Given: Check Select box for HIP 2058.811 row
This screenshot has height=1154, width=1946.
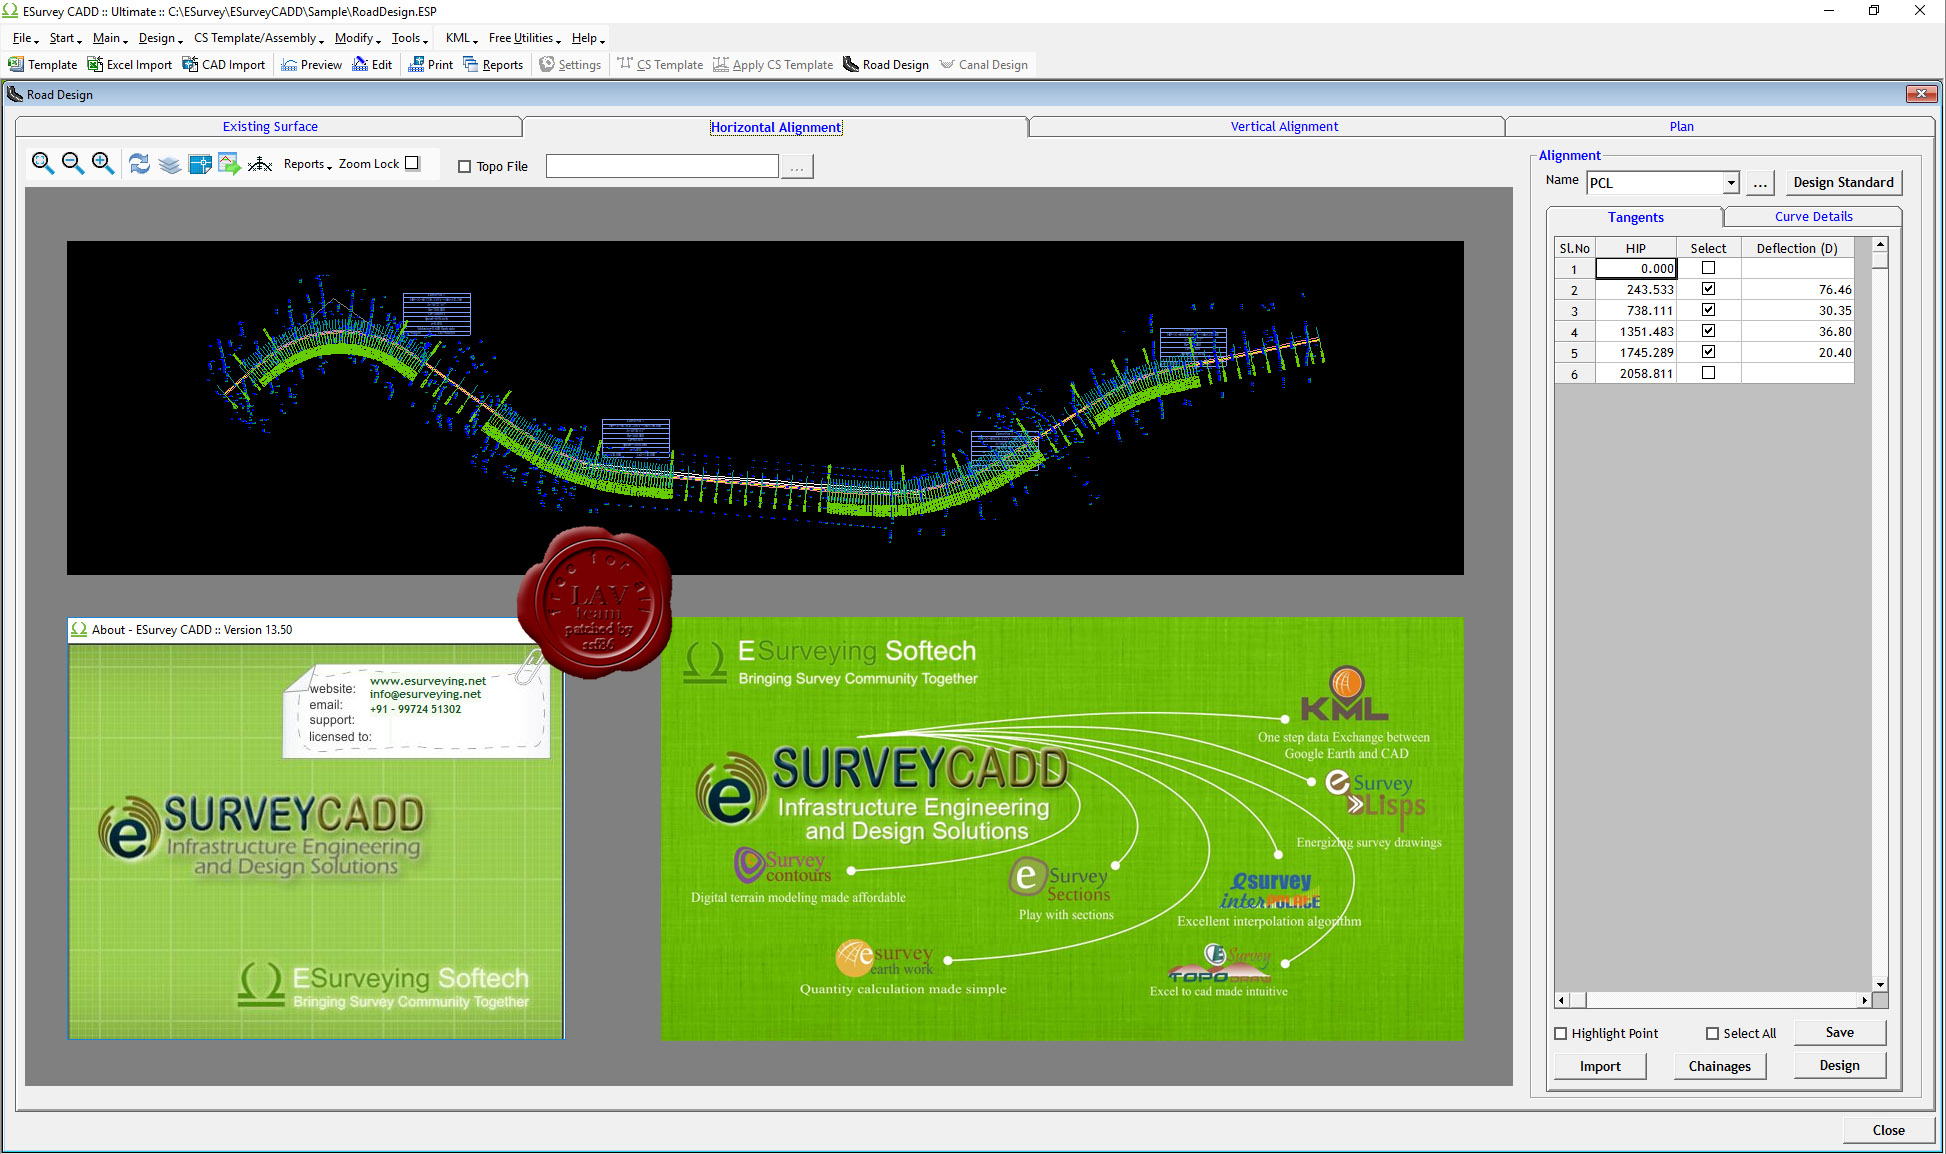Looking at the screenshot, I should [1708, 373].
